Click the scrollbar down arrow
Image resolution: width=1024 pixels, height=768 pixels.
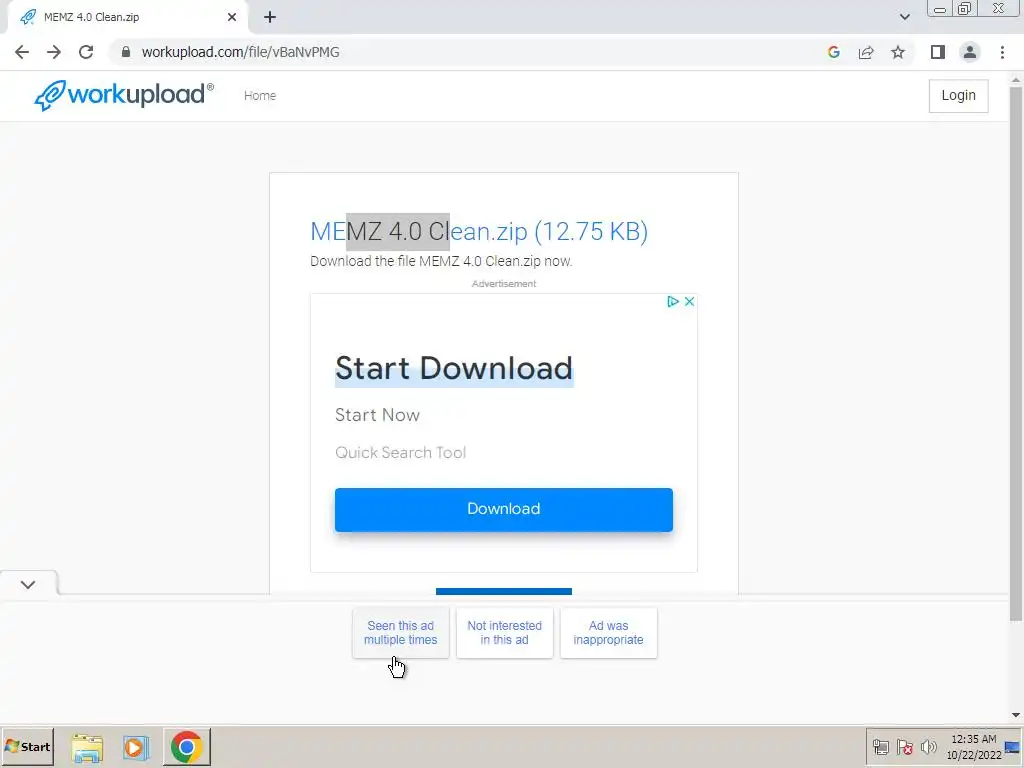tap(1016, 715)
